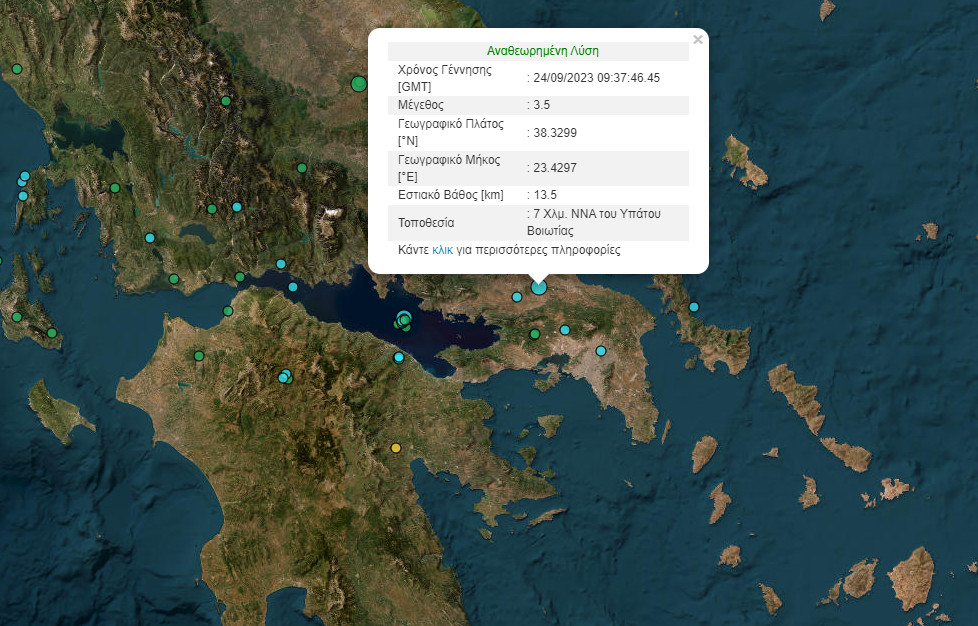The height and width of the screenshot is (626, 978).
Task: Select the green marker at far top-left edge
Action: point(16,69)
